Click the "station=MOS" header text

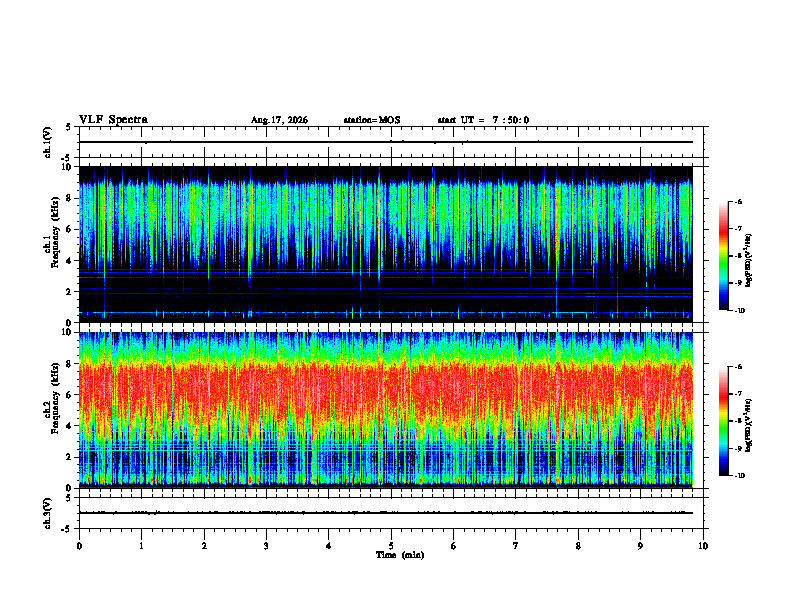[372, 120]
